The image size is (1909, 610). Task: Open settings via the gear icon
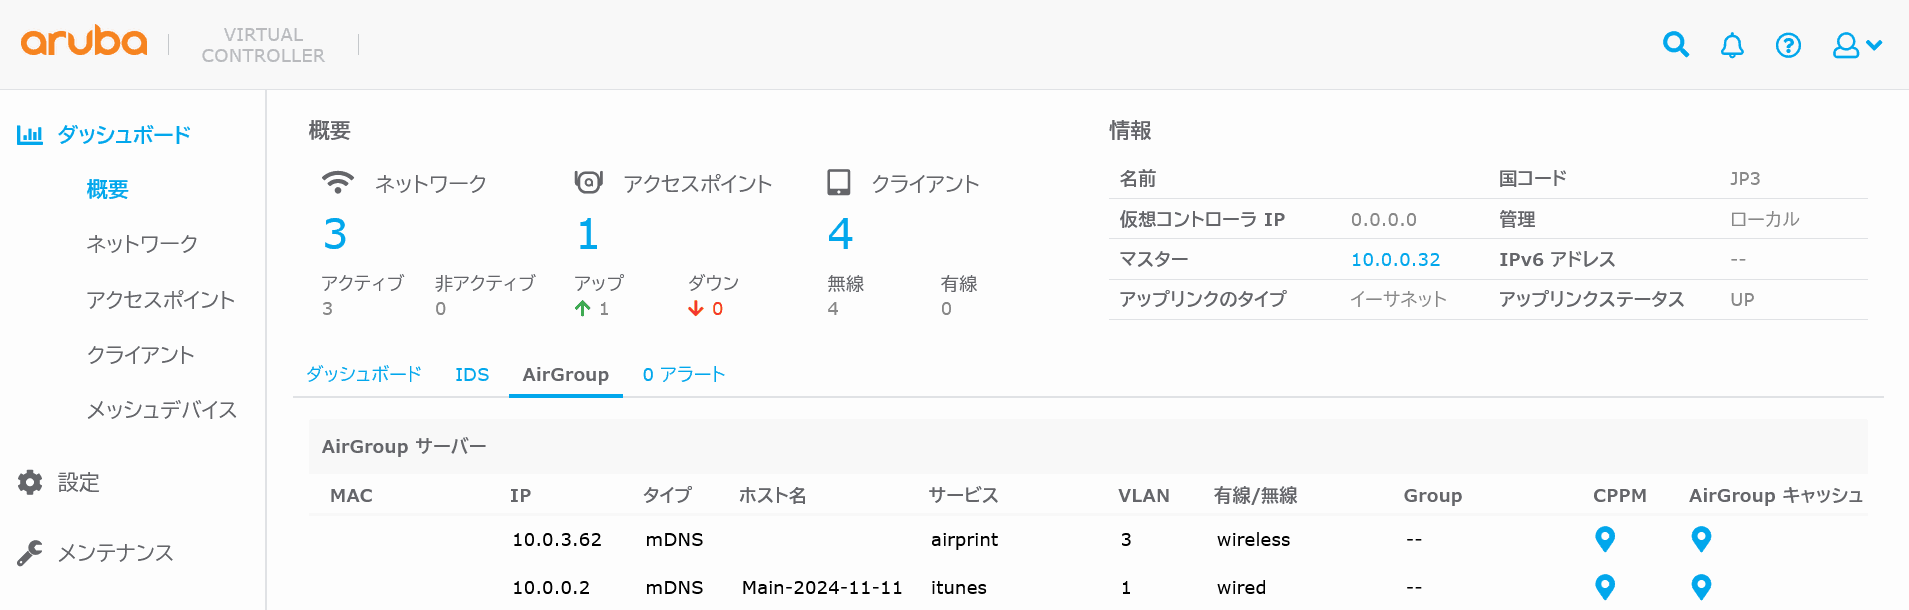29,482
